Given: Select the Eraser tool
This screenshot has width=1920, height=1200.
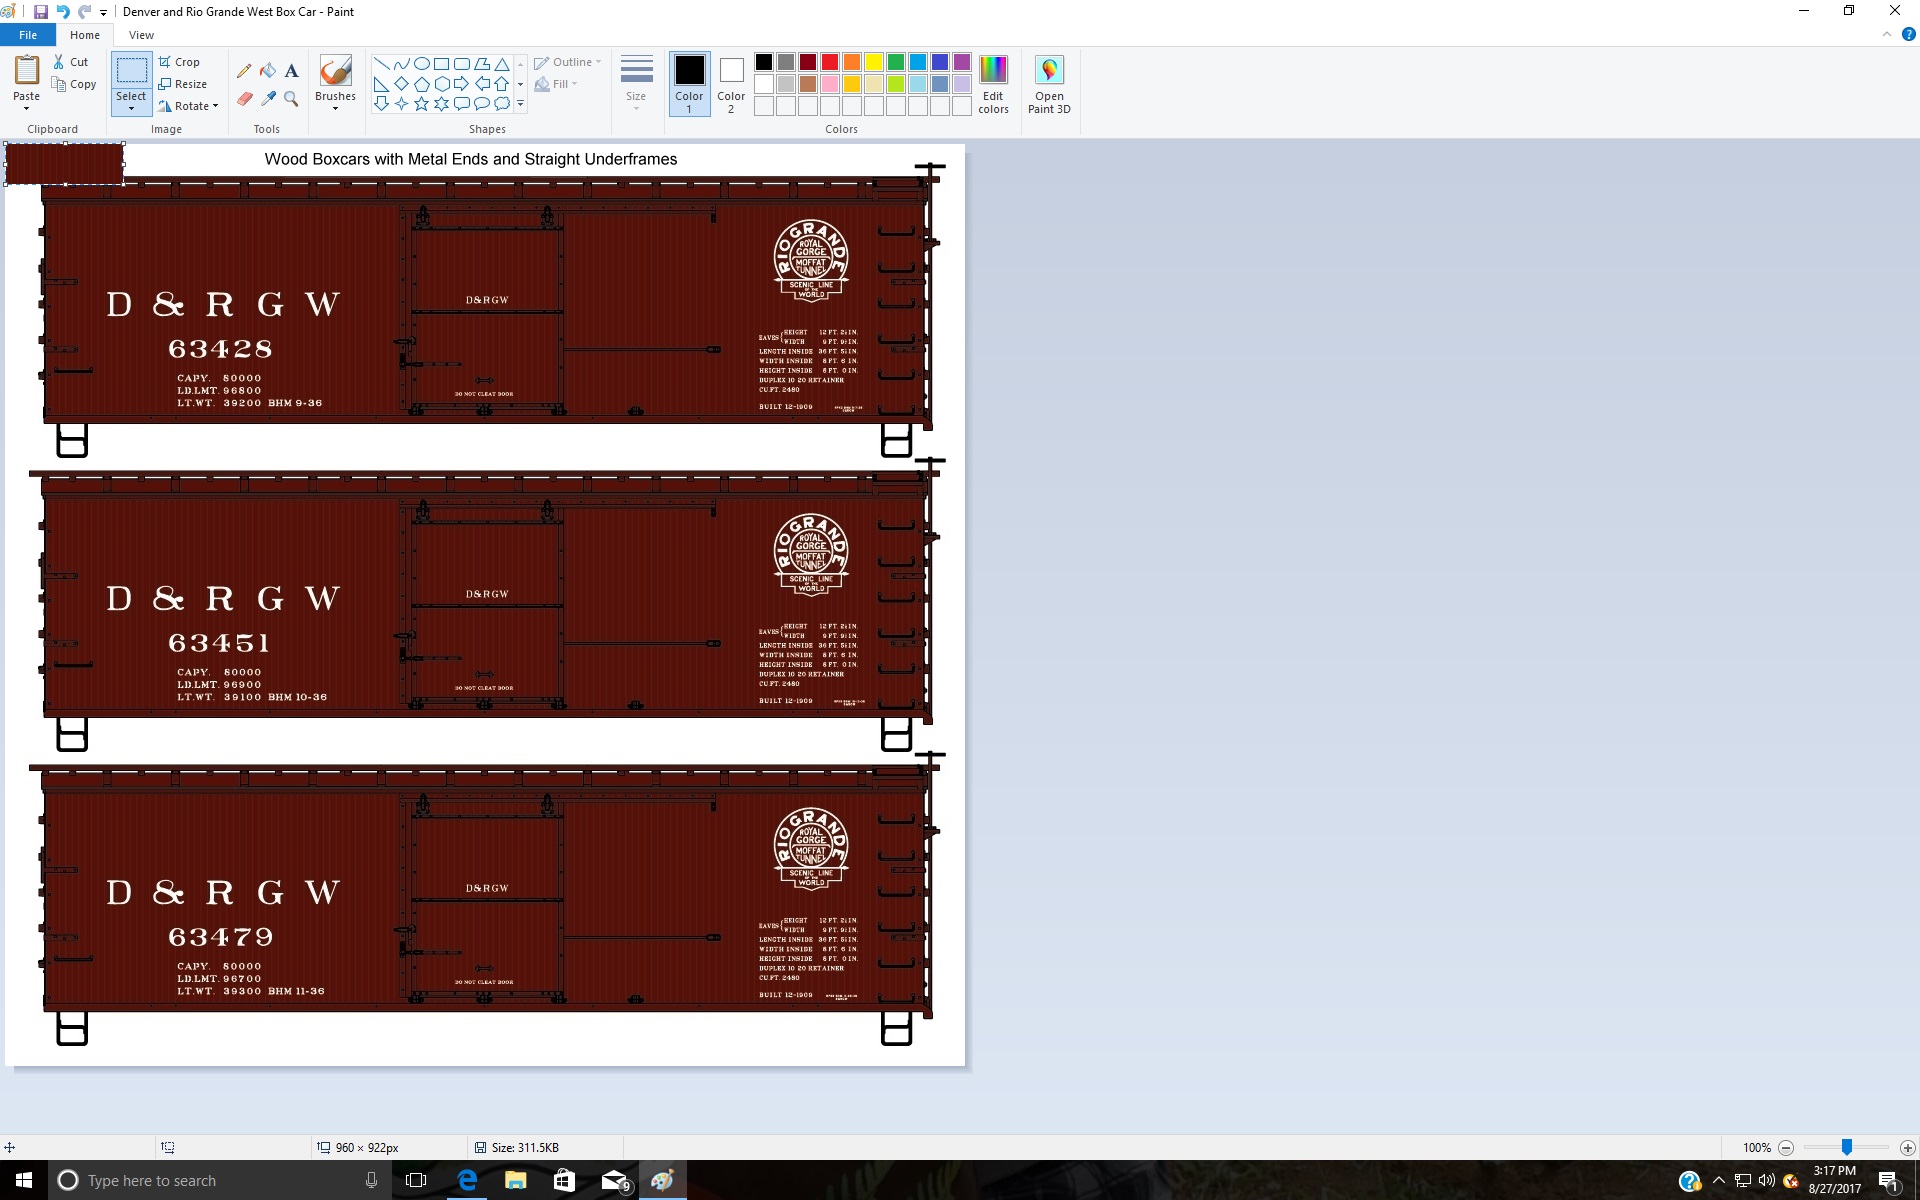Looking at the screenshot, I should [x=244, y=99].
